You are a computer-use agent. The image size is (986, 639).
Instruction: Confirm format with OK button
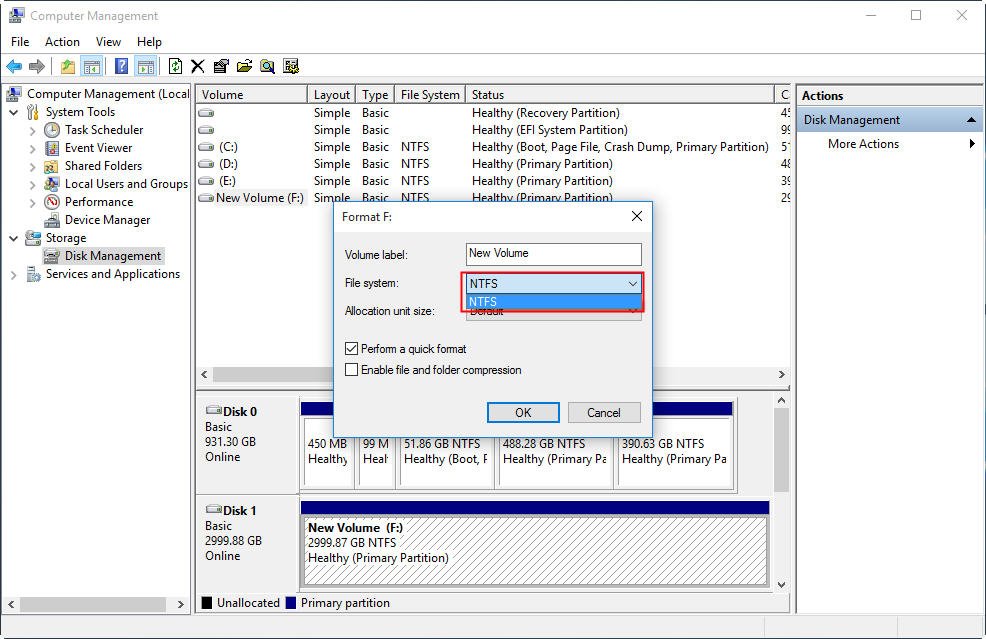tap(523, 413)
